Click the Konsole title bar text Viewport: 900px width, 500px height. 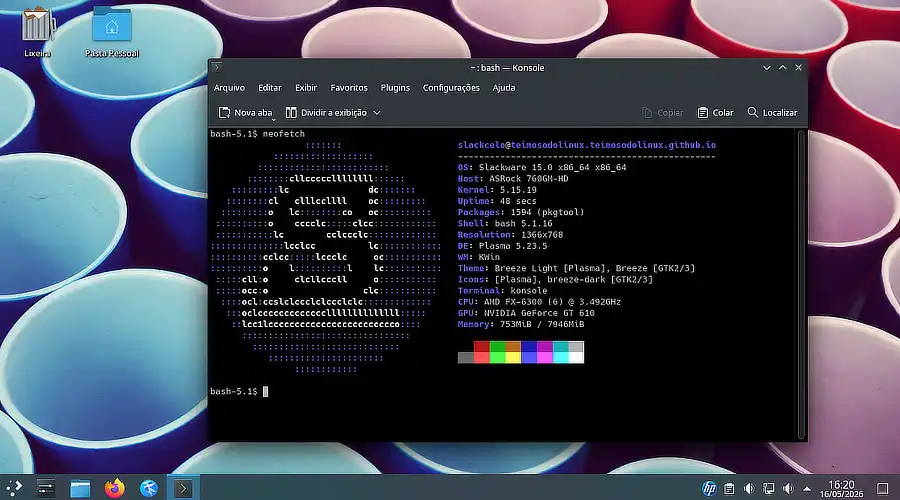click(x=507, y=68)
